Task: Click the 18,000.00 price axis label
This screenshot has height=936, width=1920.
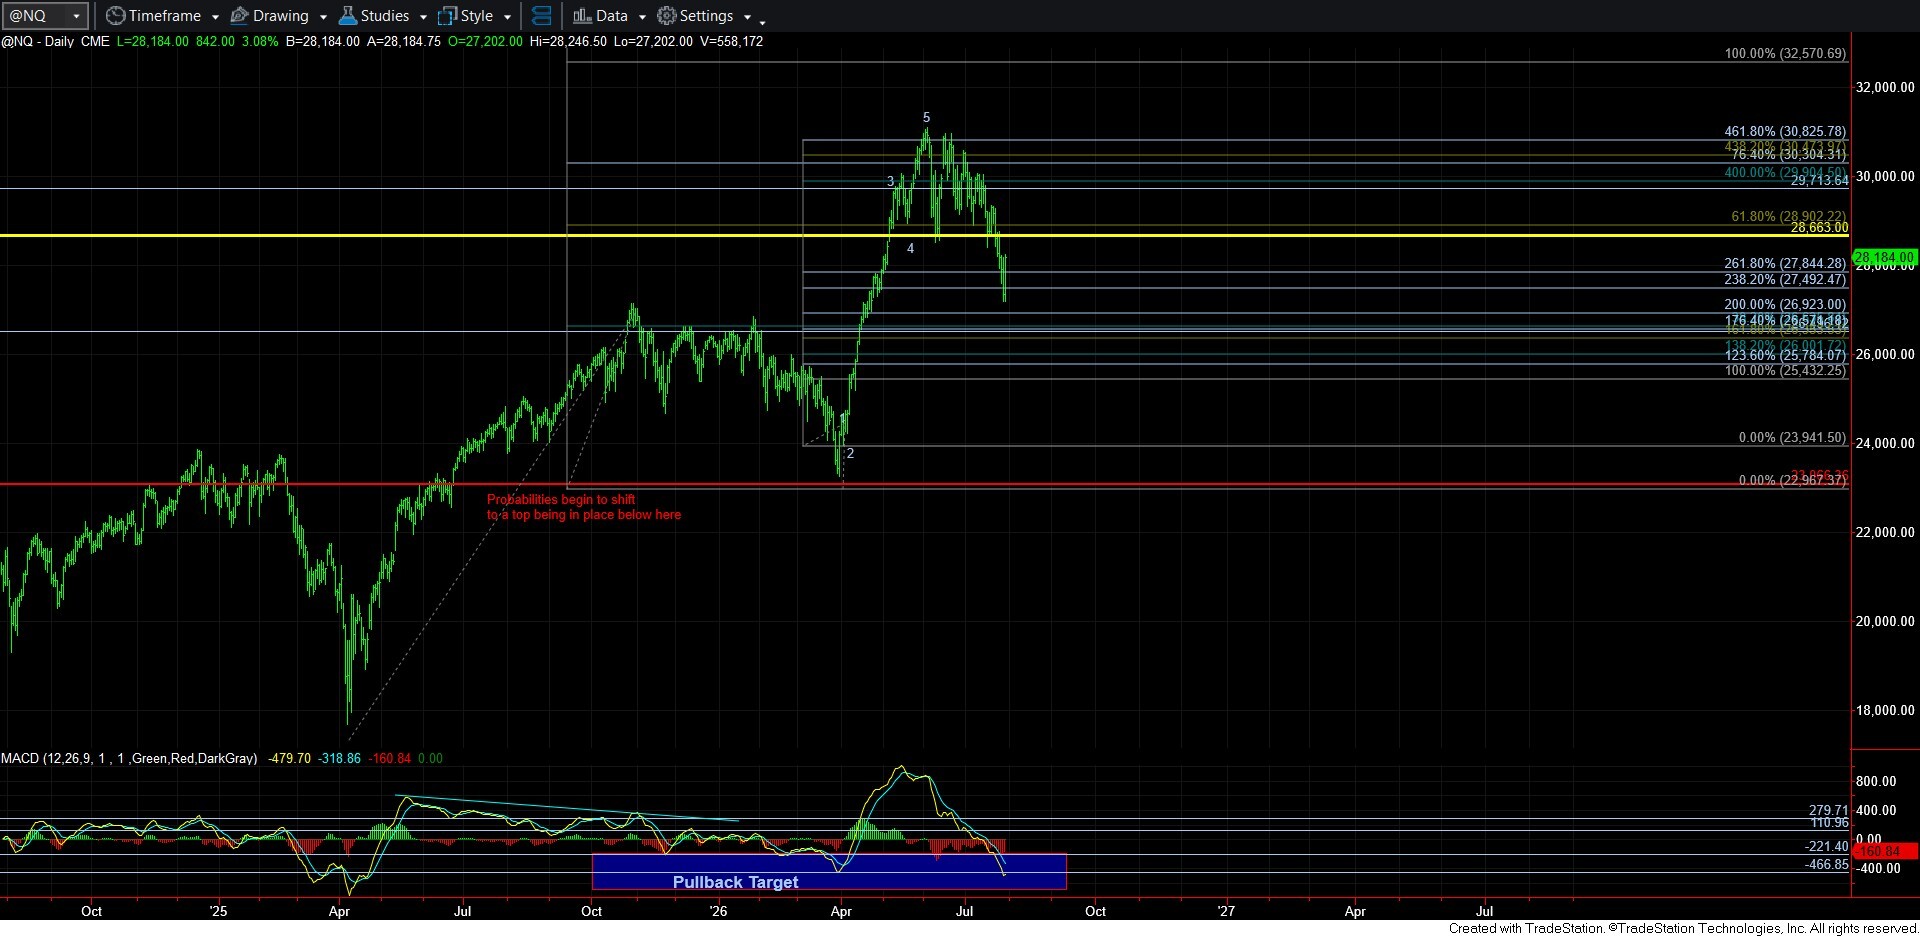Action: pyautogui.click(x=1885, y=711)
